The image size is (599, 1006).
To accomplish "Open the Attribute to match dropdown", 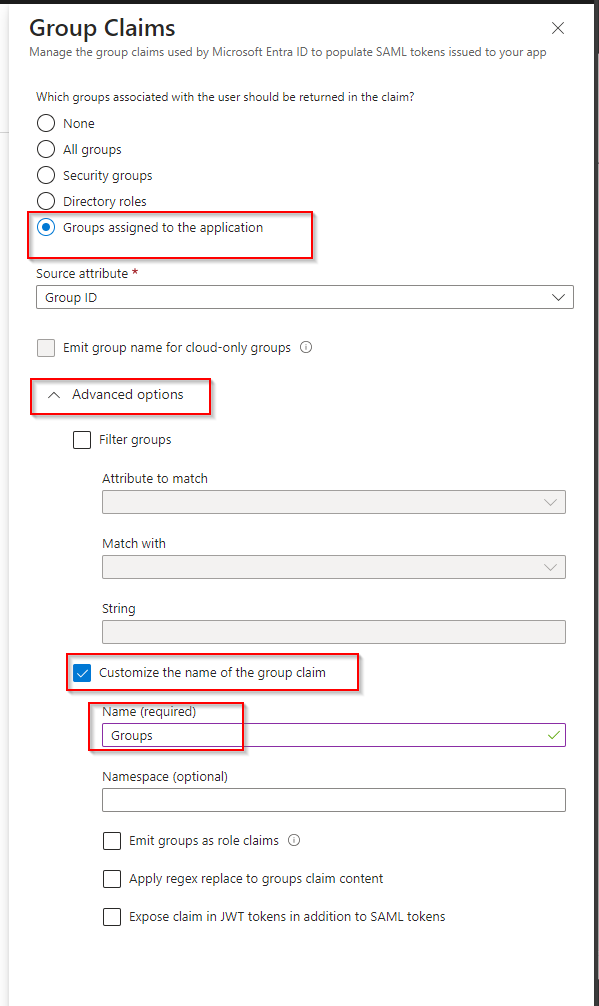I will coord(333,502).
